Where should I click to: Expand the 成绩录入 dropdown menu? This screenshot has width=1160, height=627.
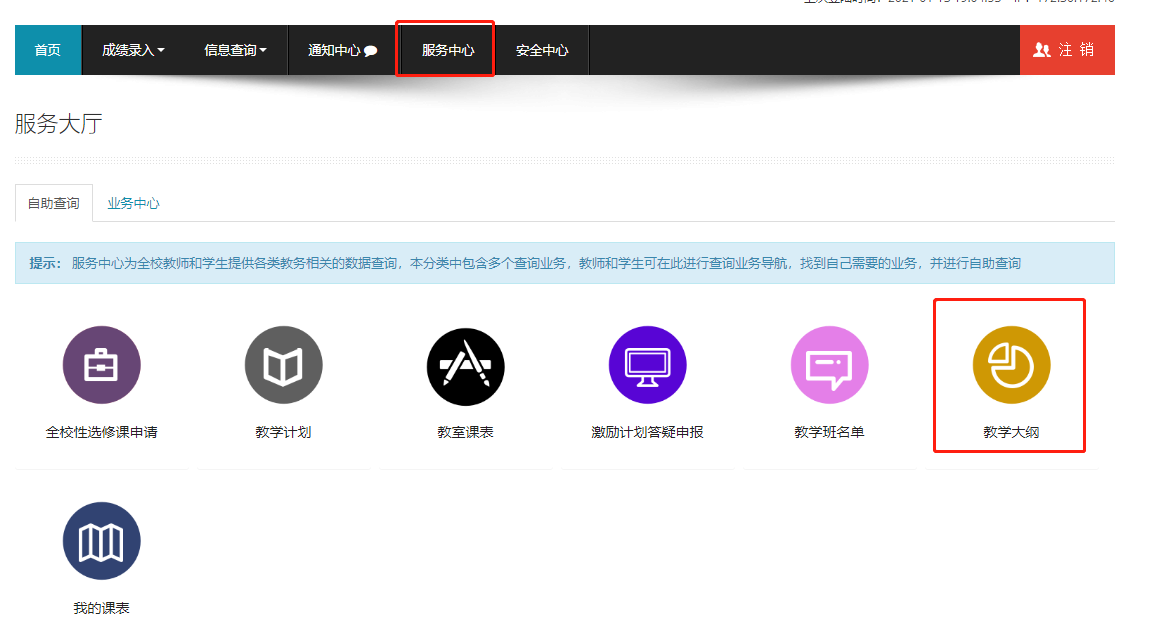133,50
